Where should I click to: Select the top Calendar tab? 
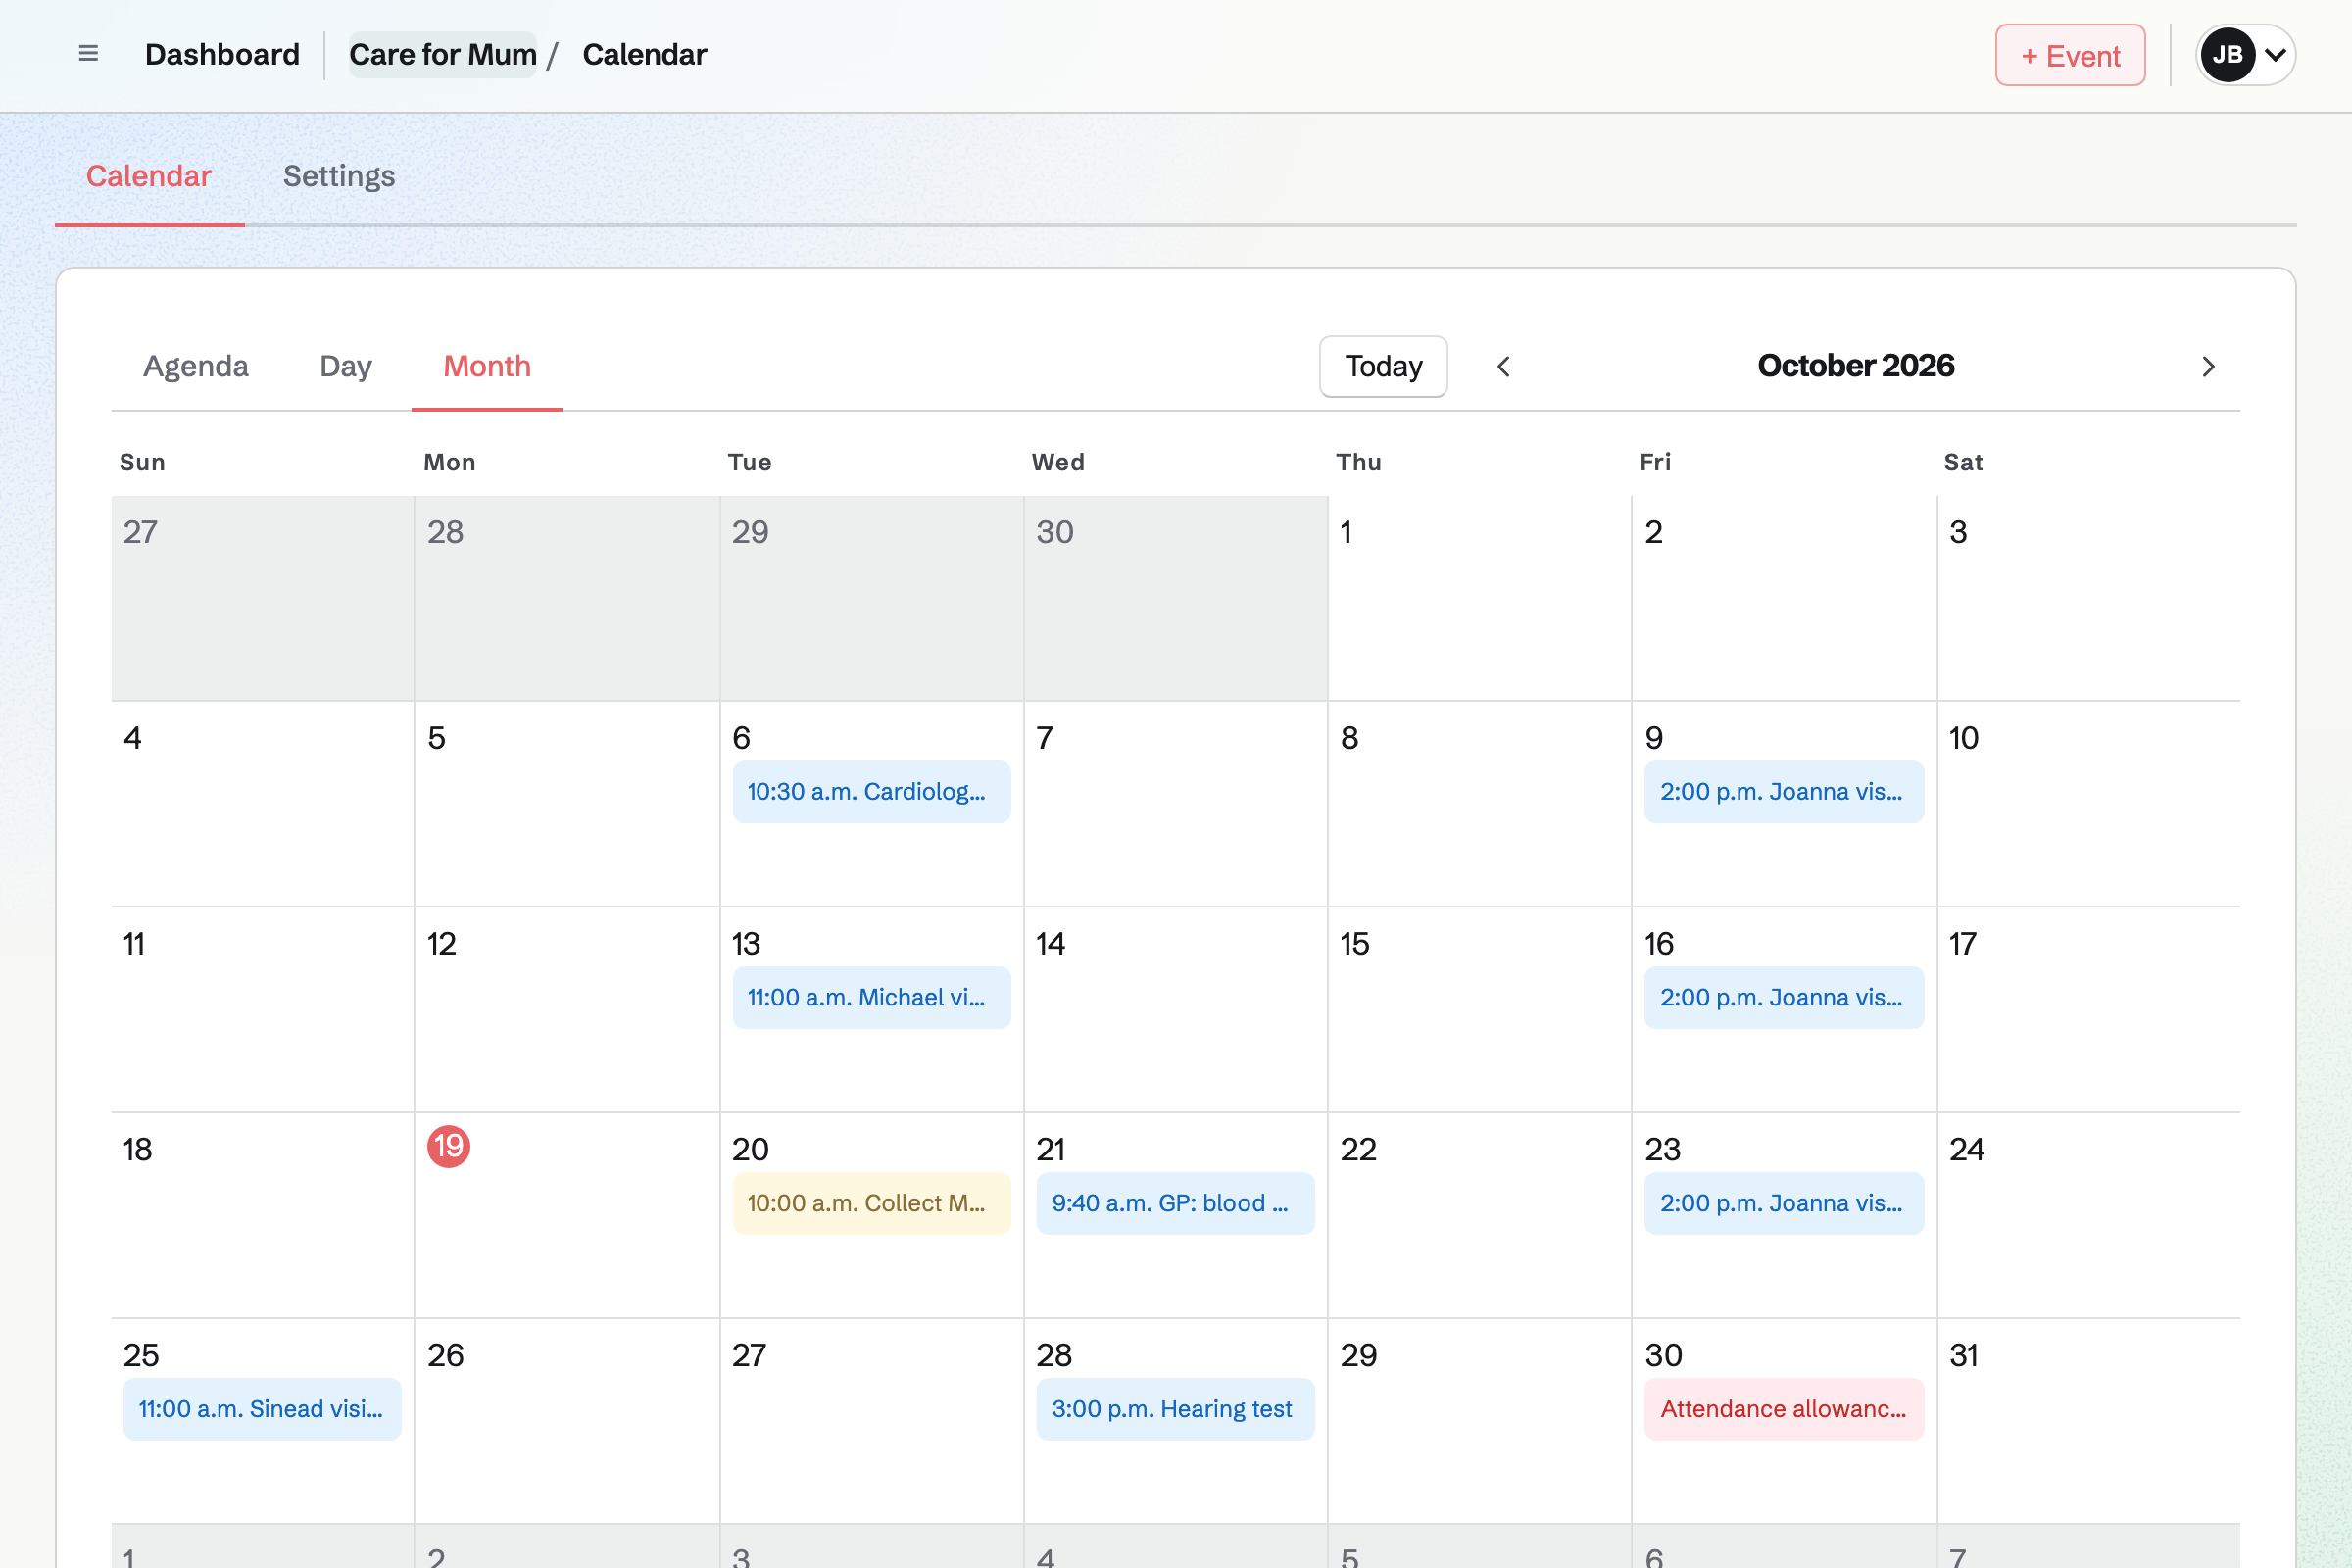[149, 176]
